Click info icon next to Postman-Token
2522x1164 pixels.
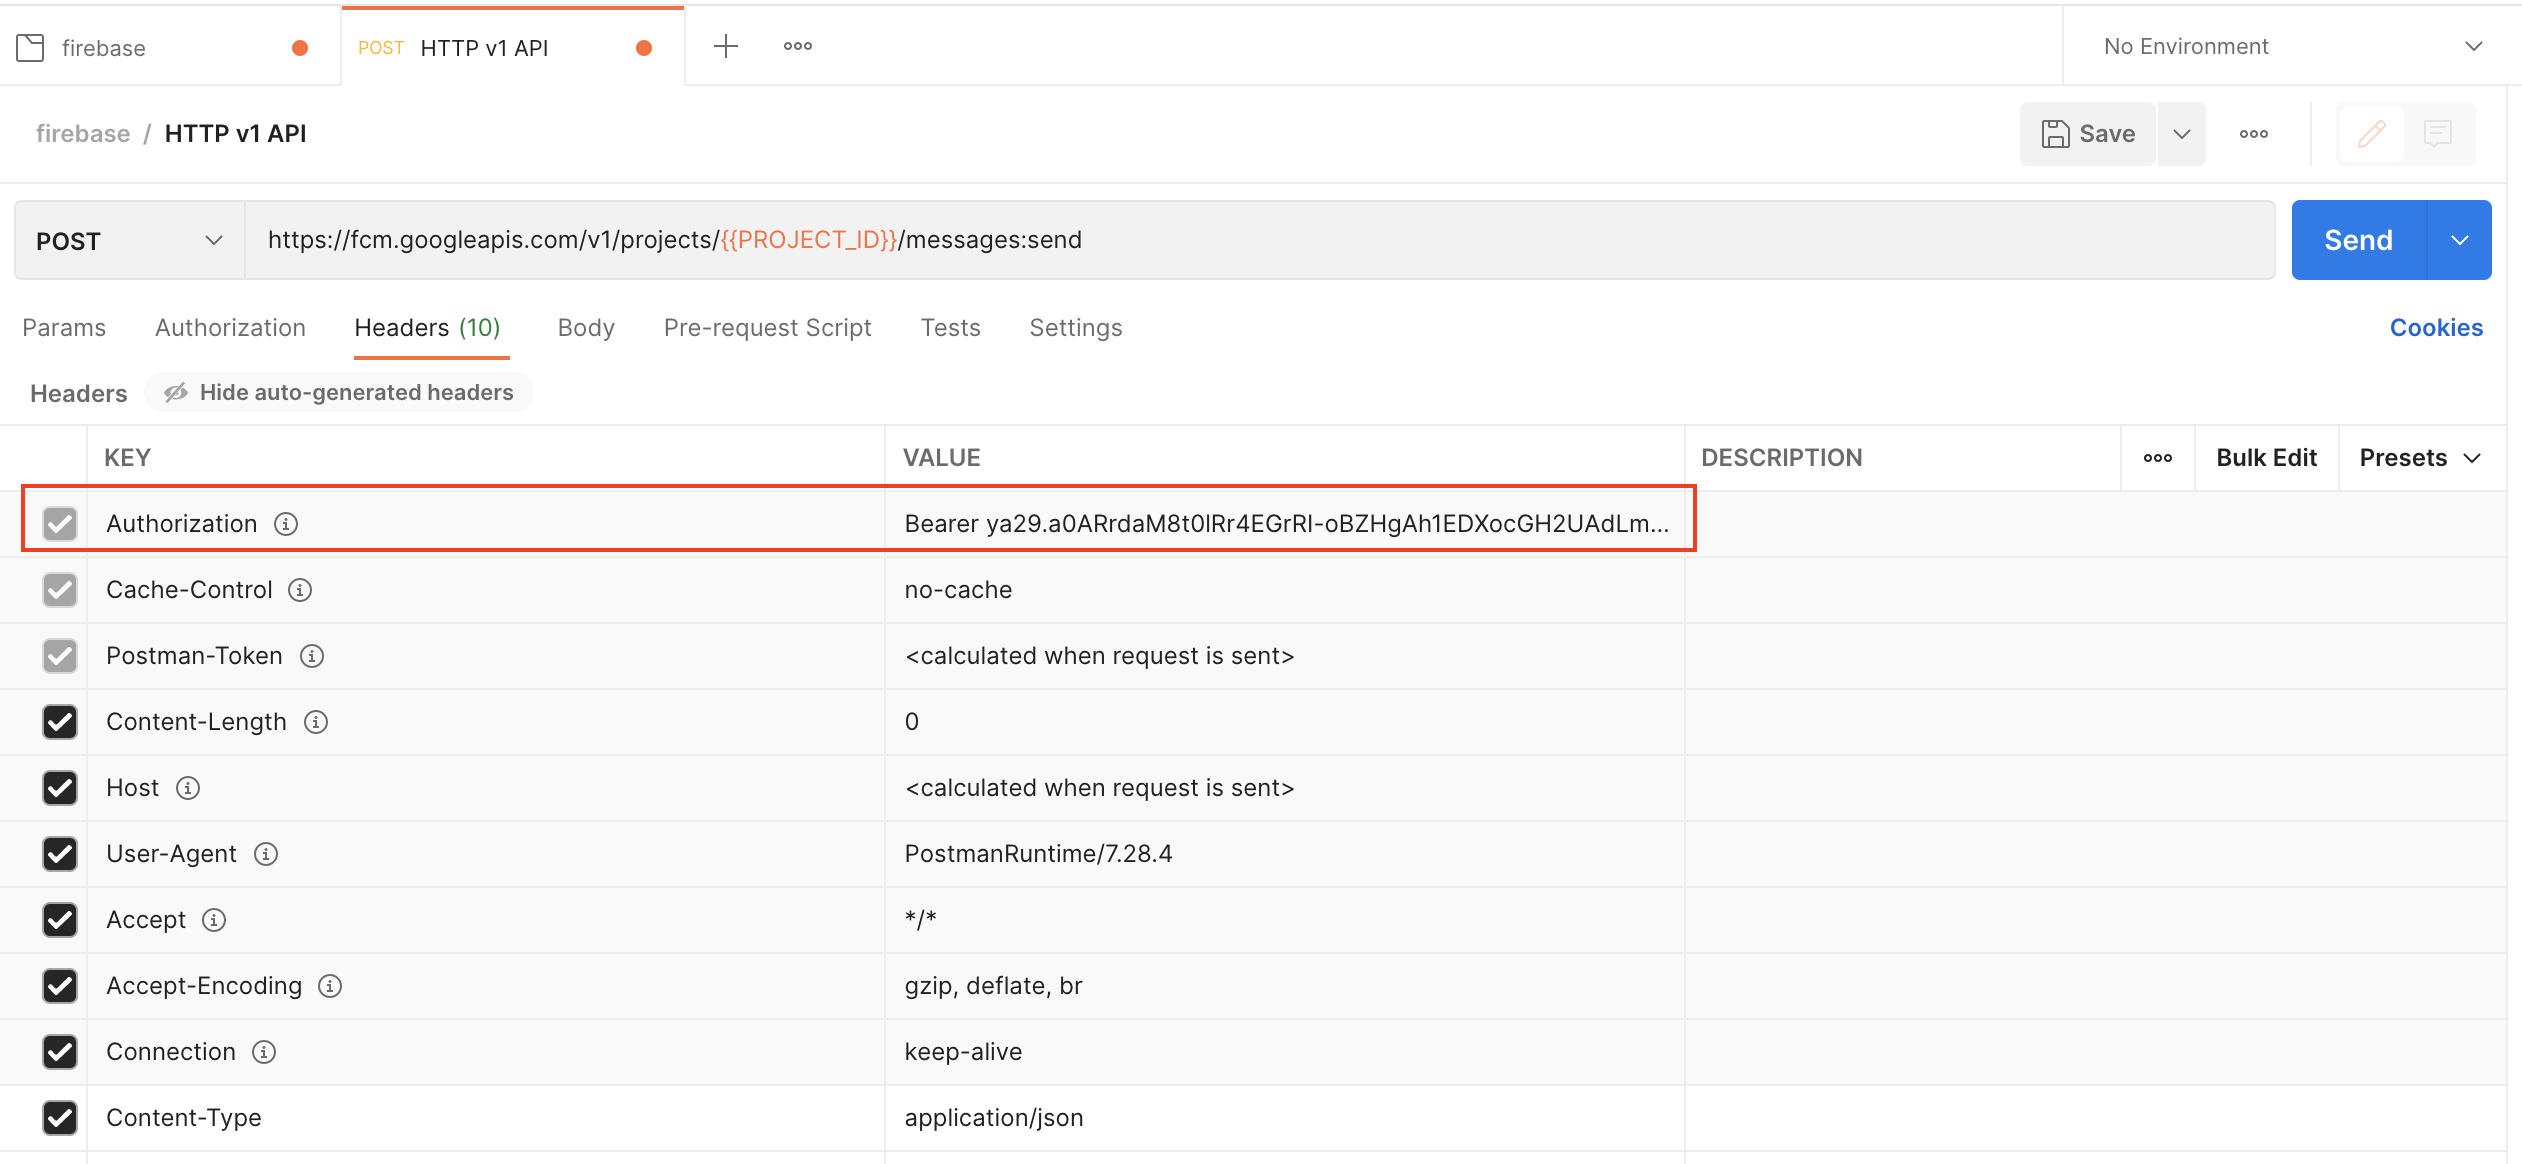(312, 656)
